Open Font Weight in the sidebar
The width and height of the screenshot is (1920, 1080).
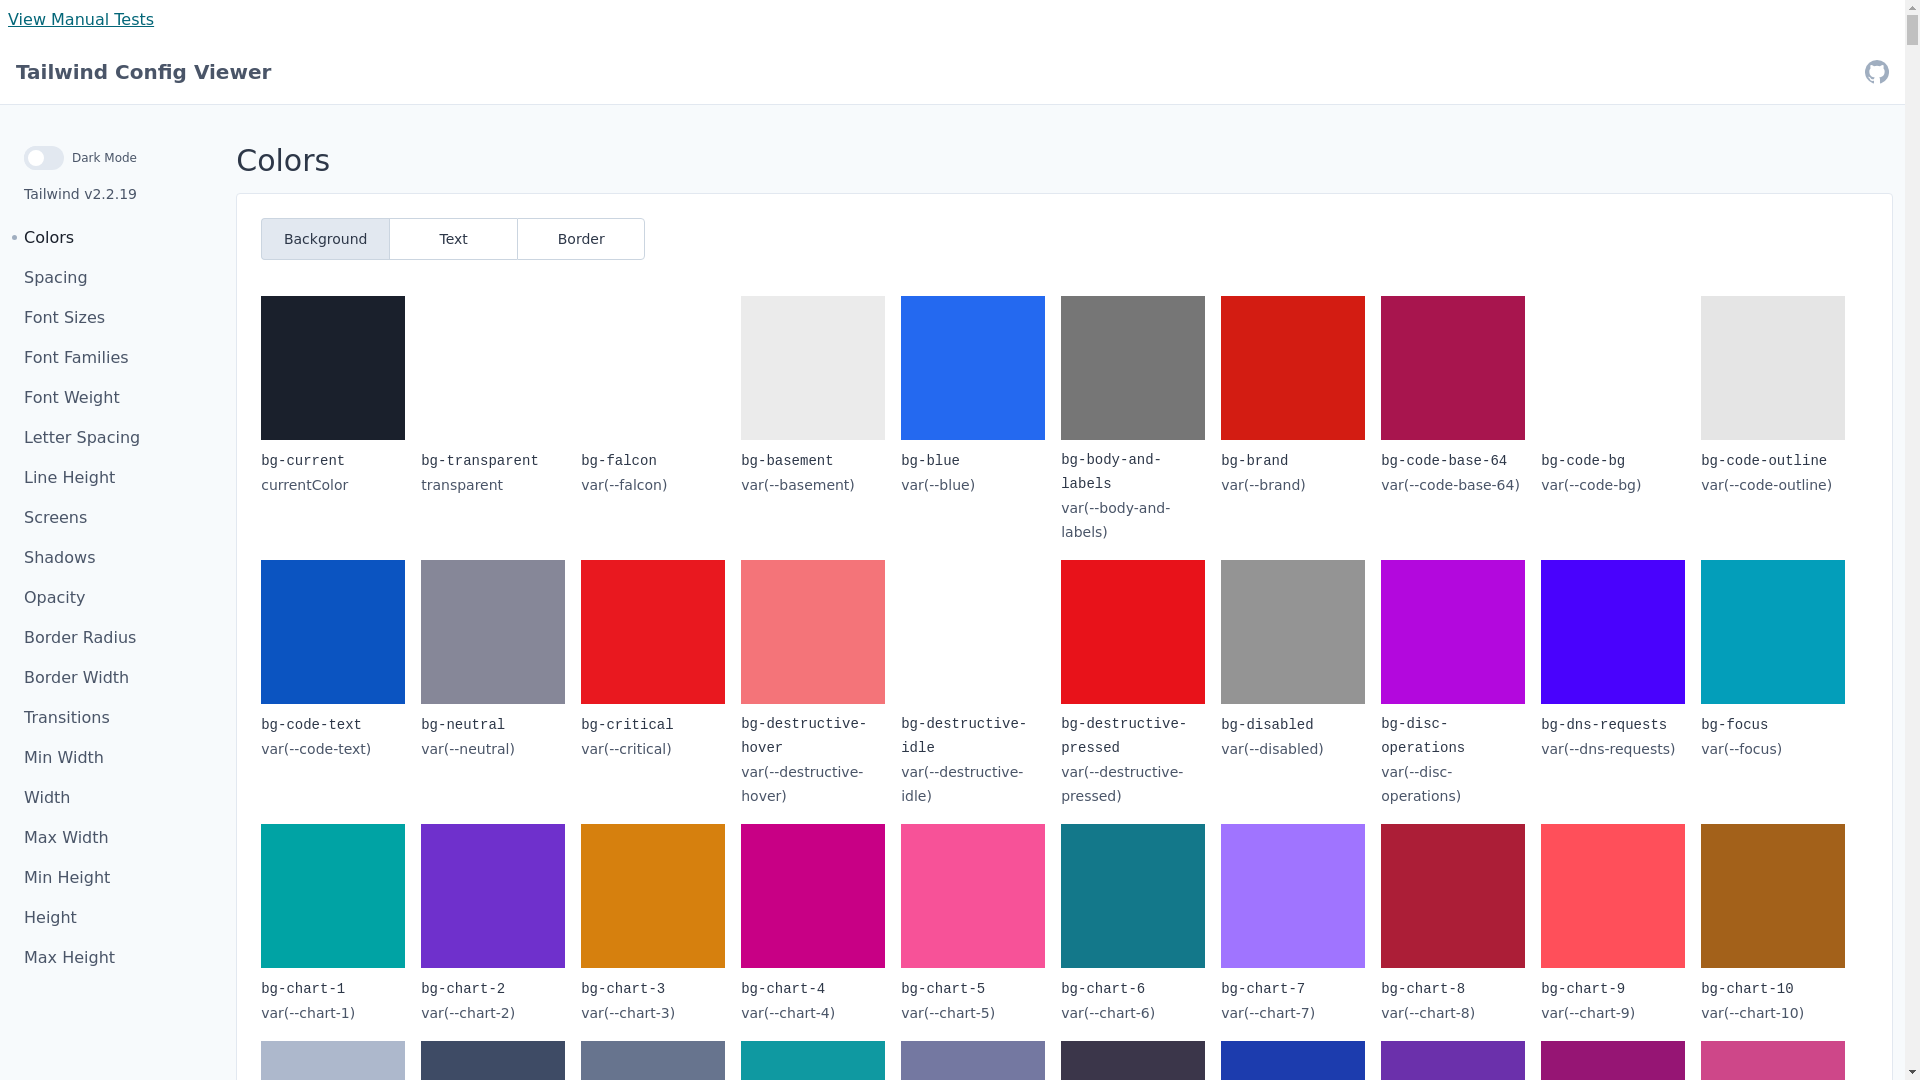tap(72, 398)
